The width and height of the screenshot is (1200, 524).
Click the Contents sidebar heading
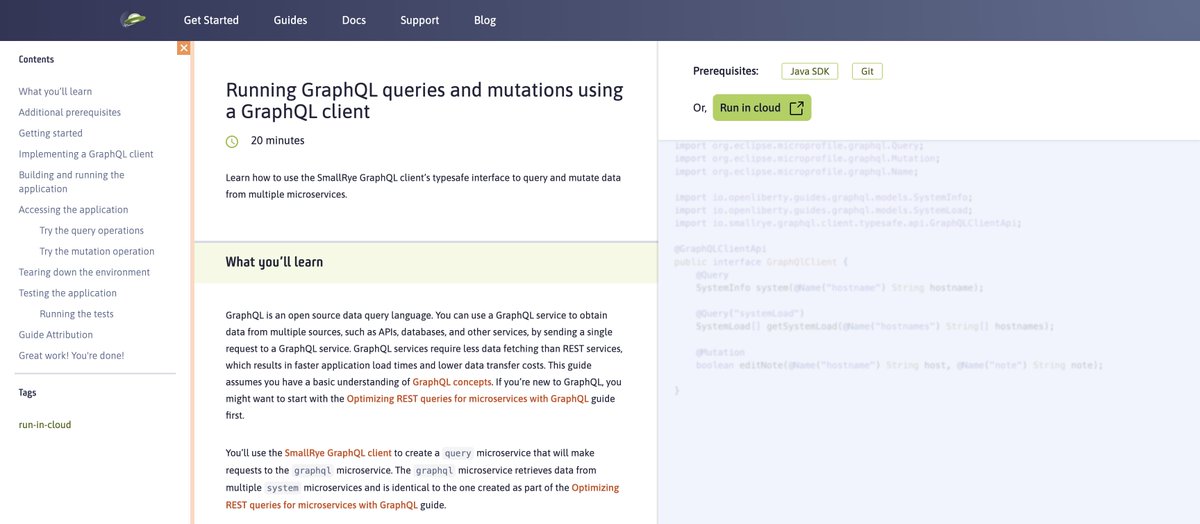click(x=37, y=60)
